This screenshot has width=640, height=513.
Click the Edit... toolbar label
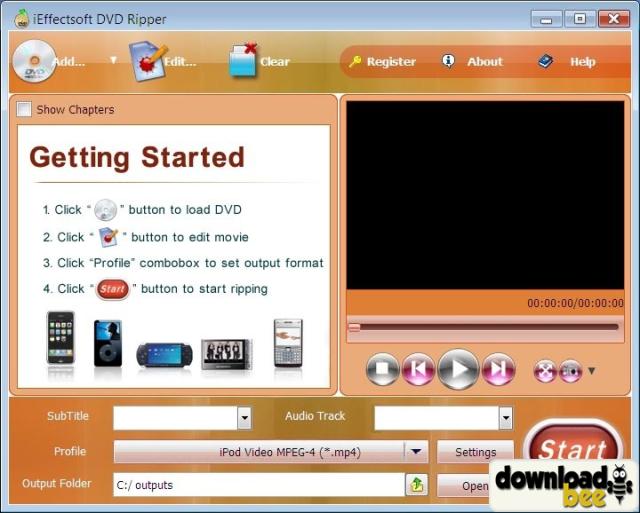pos(180,62)
